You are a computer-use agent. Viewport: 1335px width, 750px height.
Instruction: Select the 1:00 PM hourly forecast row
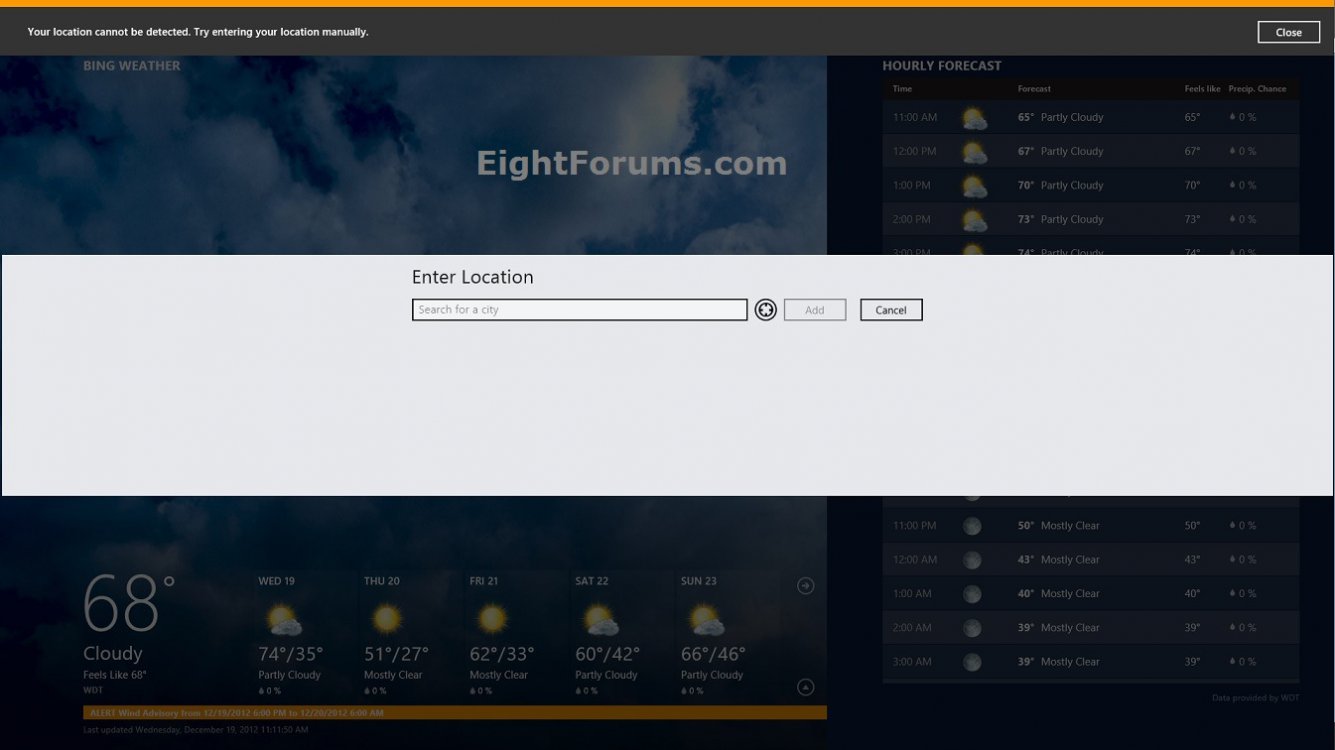pos(1090,186)
